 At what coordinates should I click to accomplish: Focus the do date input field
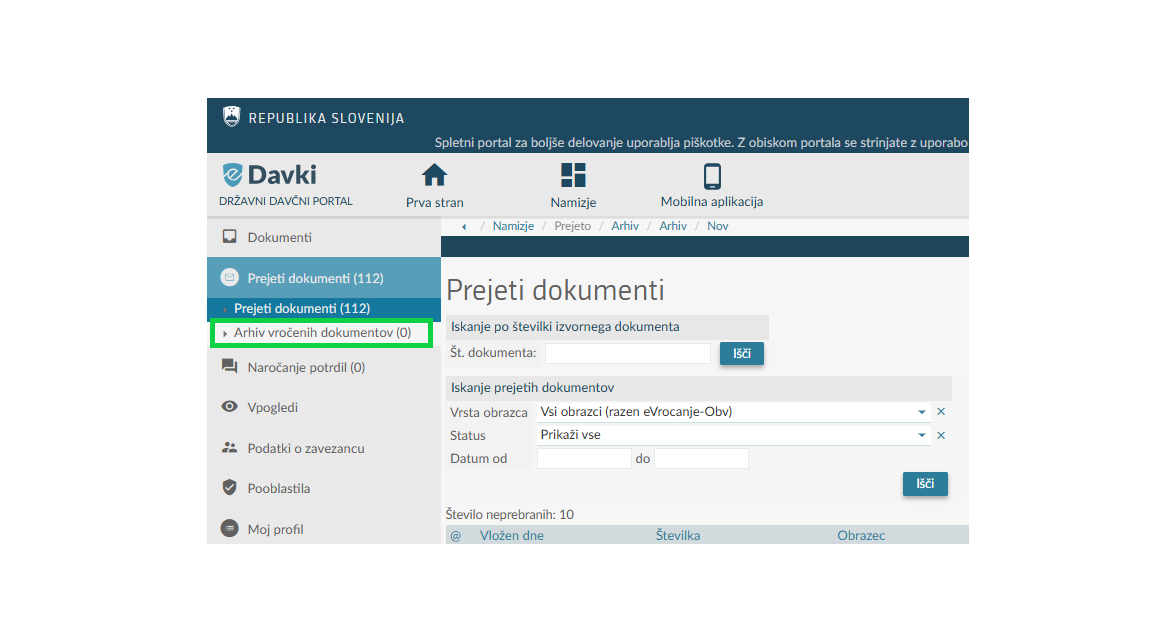(x=701, y=458)
